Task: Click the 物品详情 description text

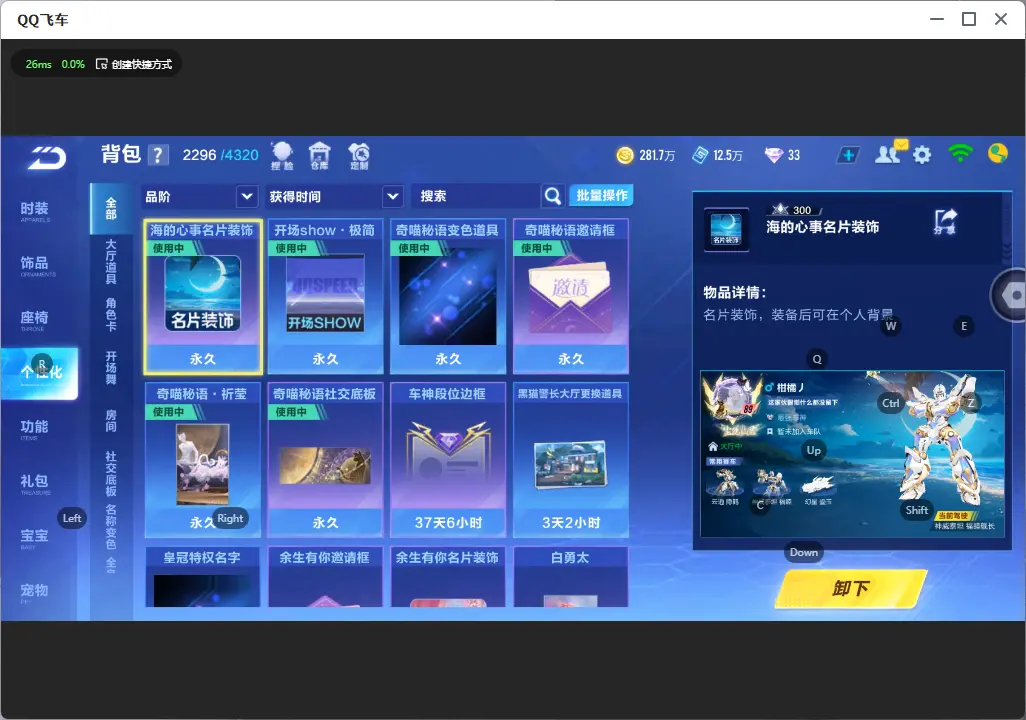Action: [x=798, y=315]
